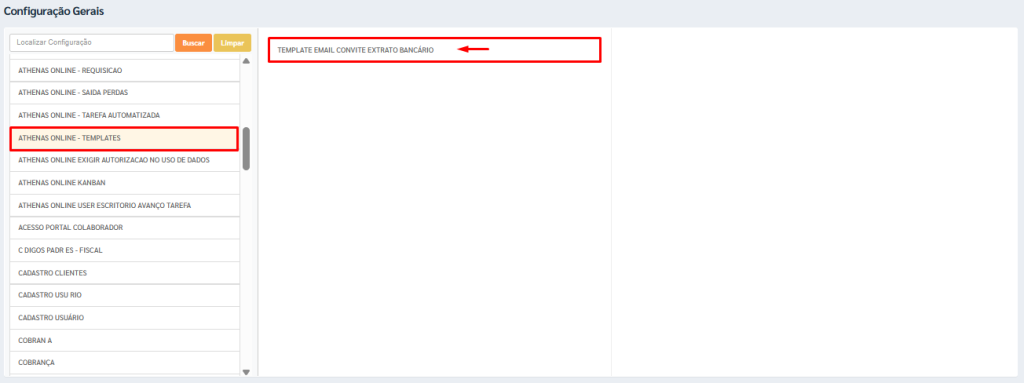Select CADASTRO USU RIO entry
The height and width of the screenshot is (383, 1024).
click(x=125, y=295)
